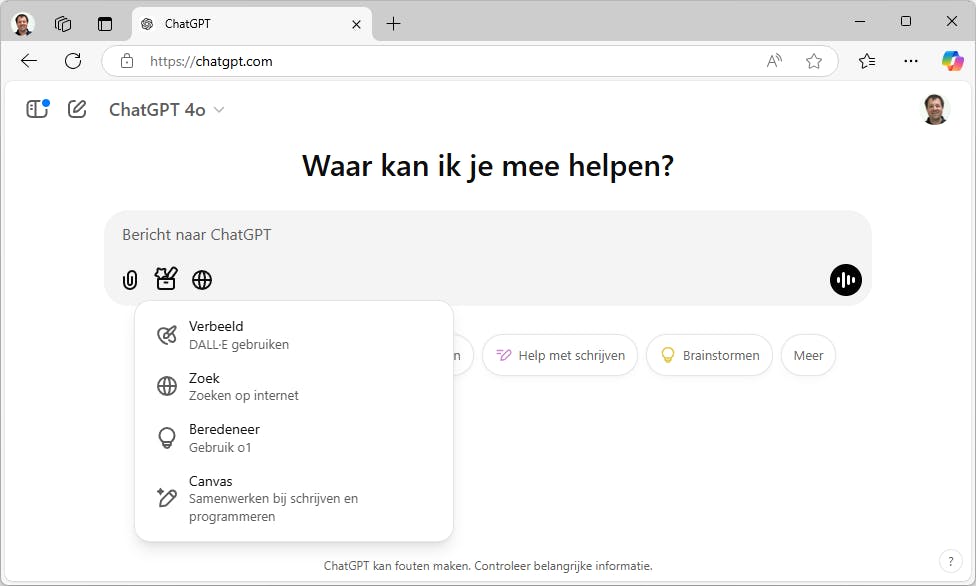Toggle web search globe in message bar
This screenshot has height=586, width=976.
(202, 280)
